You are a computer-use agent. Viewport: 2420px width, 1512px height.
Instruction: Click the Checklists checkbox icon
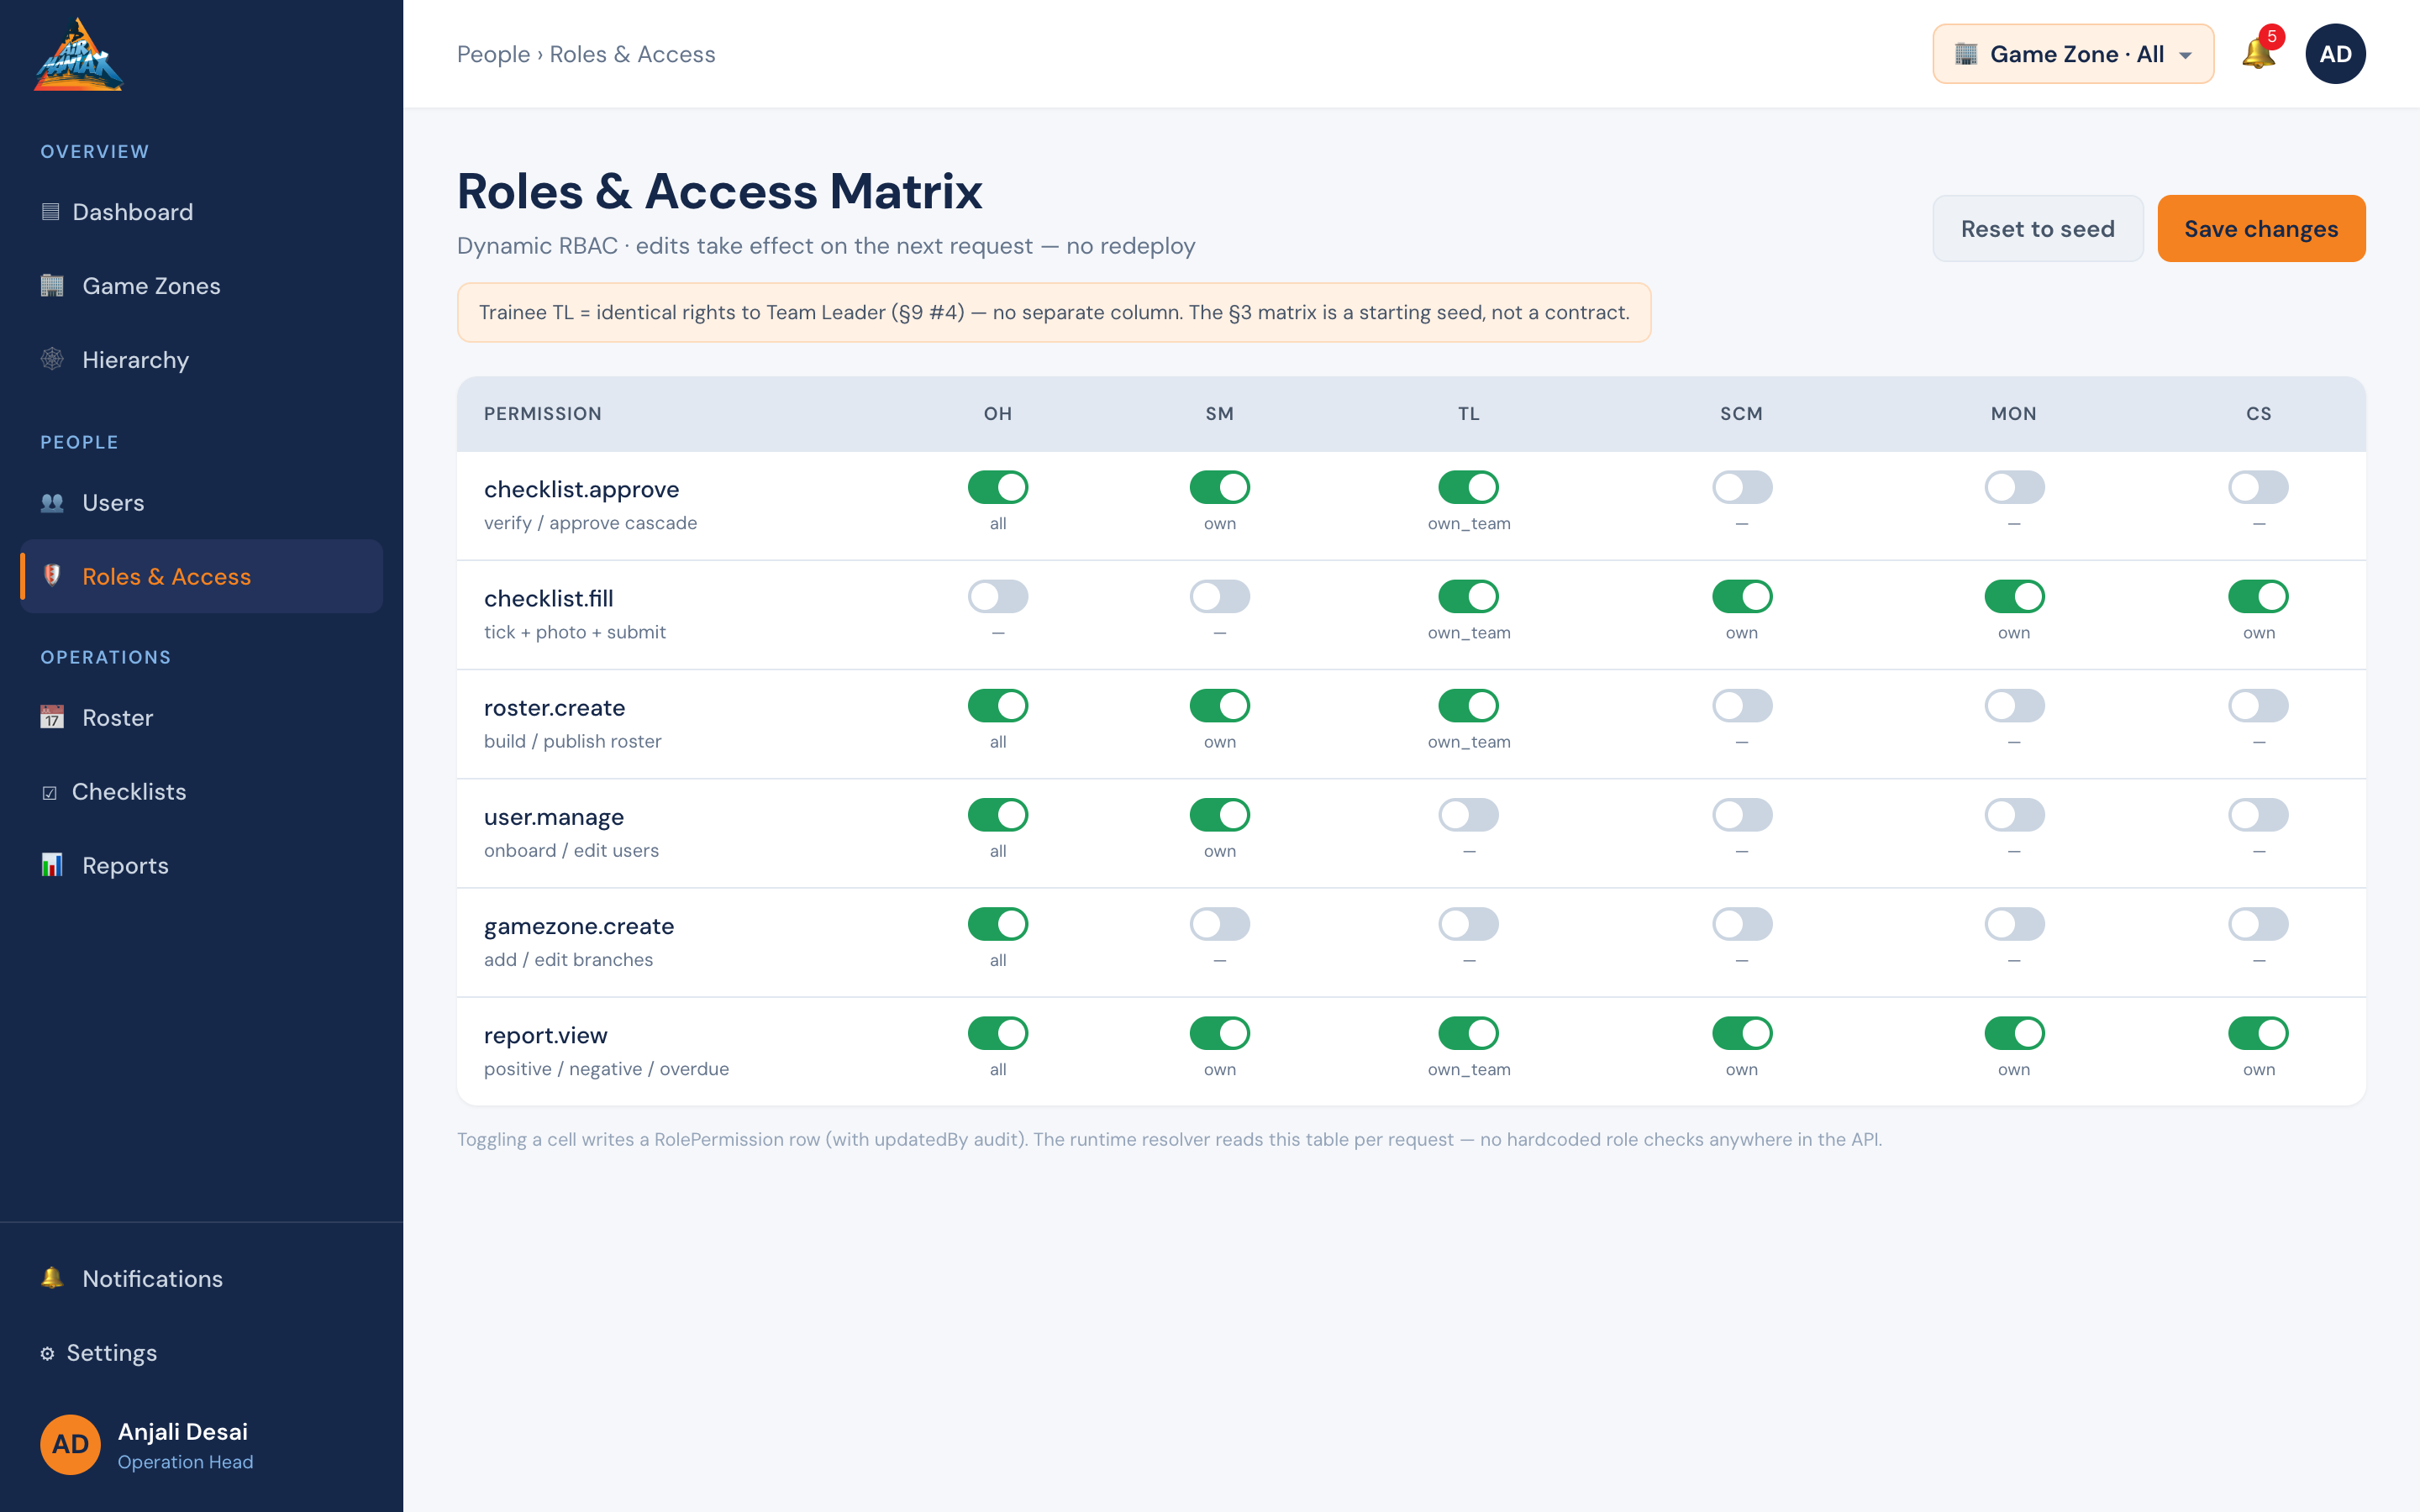49,793
